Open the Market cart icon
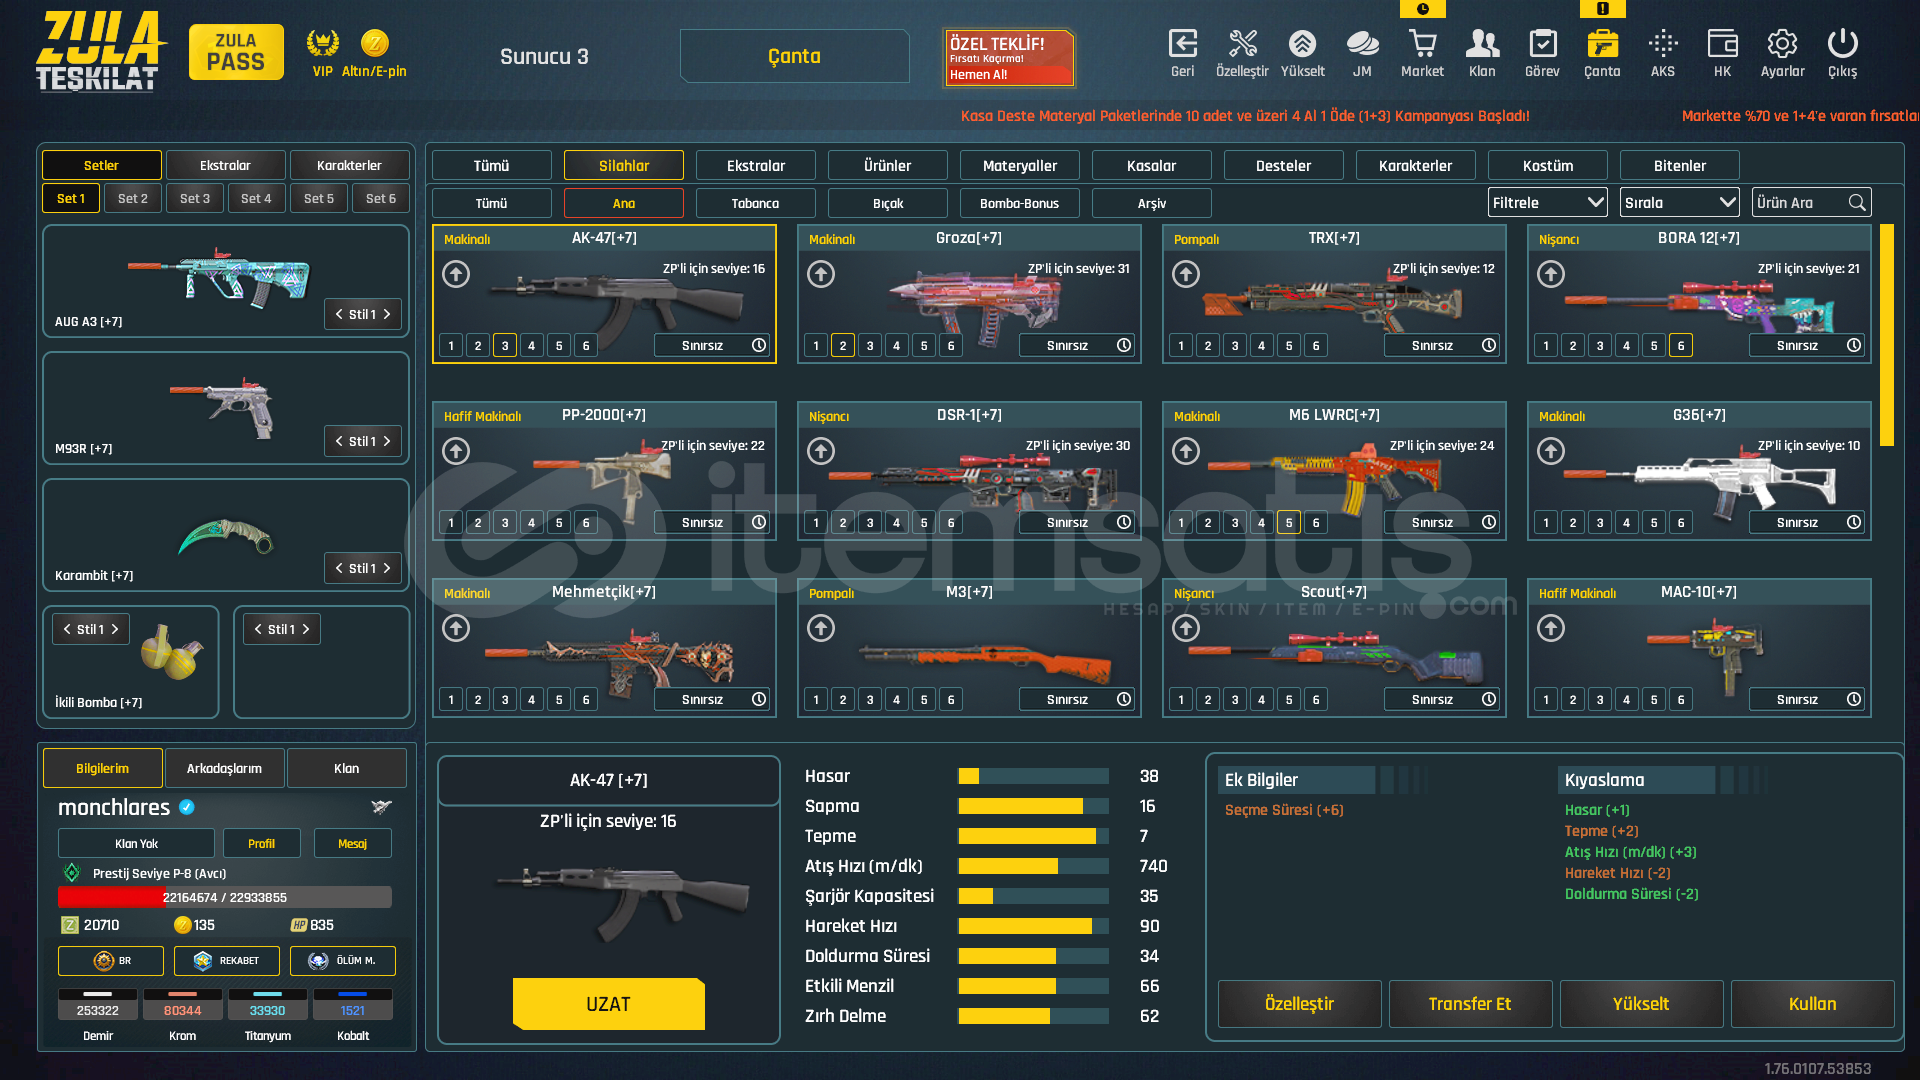 pos(1422,44)
